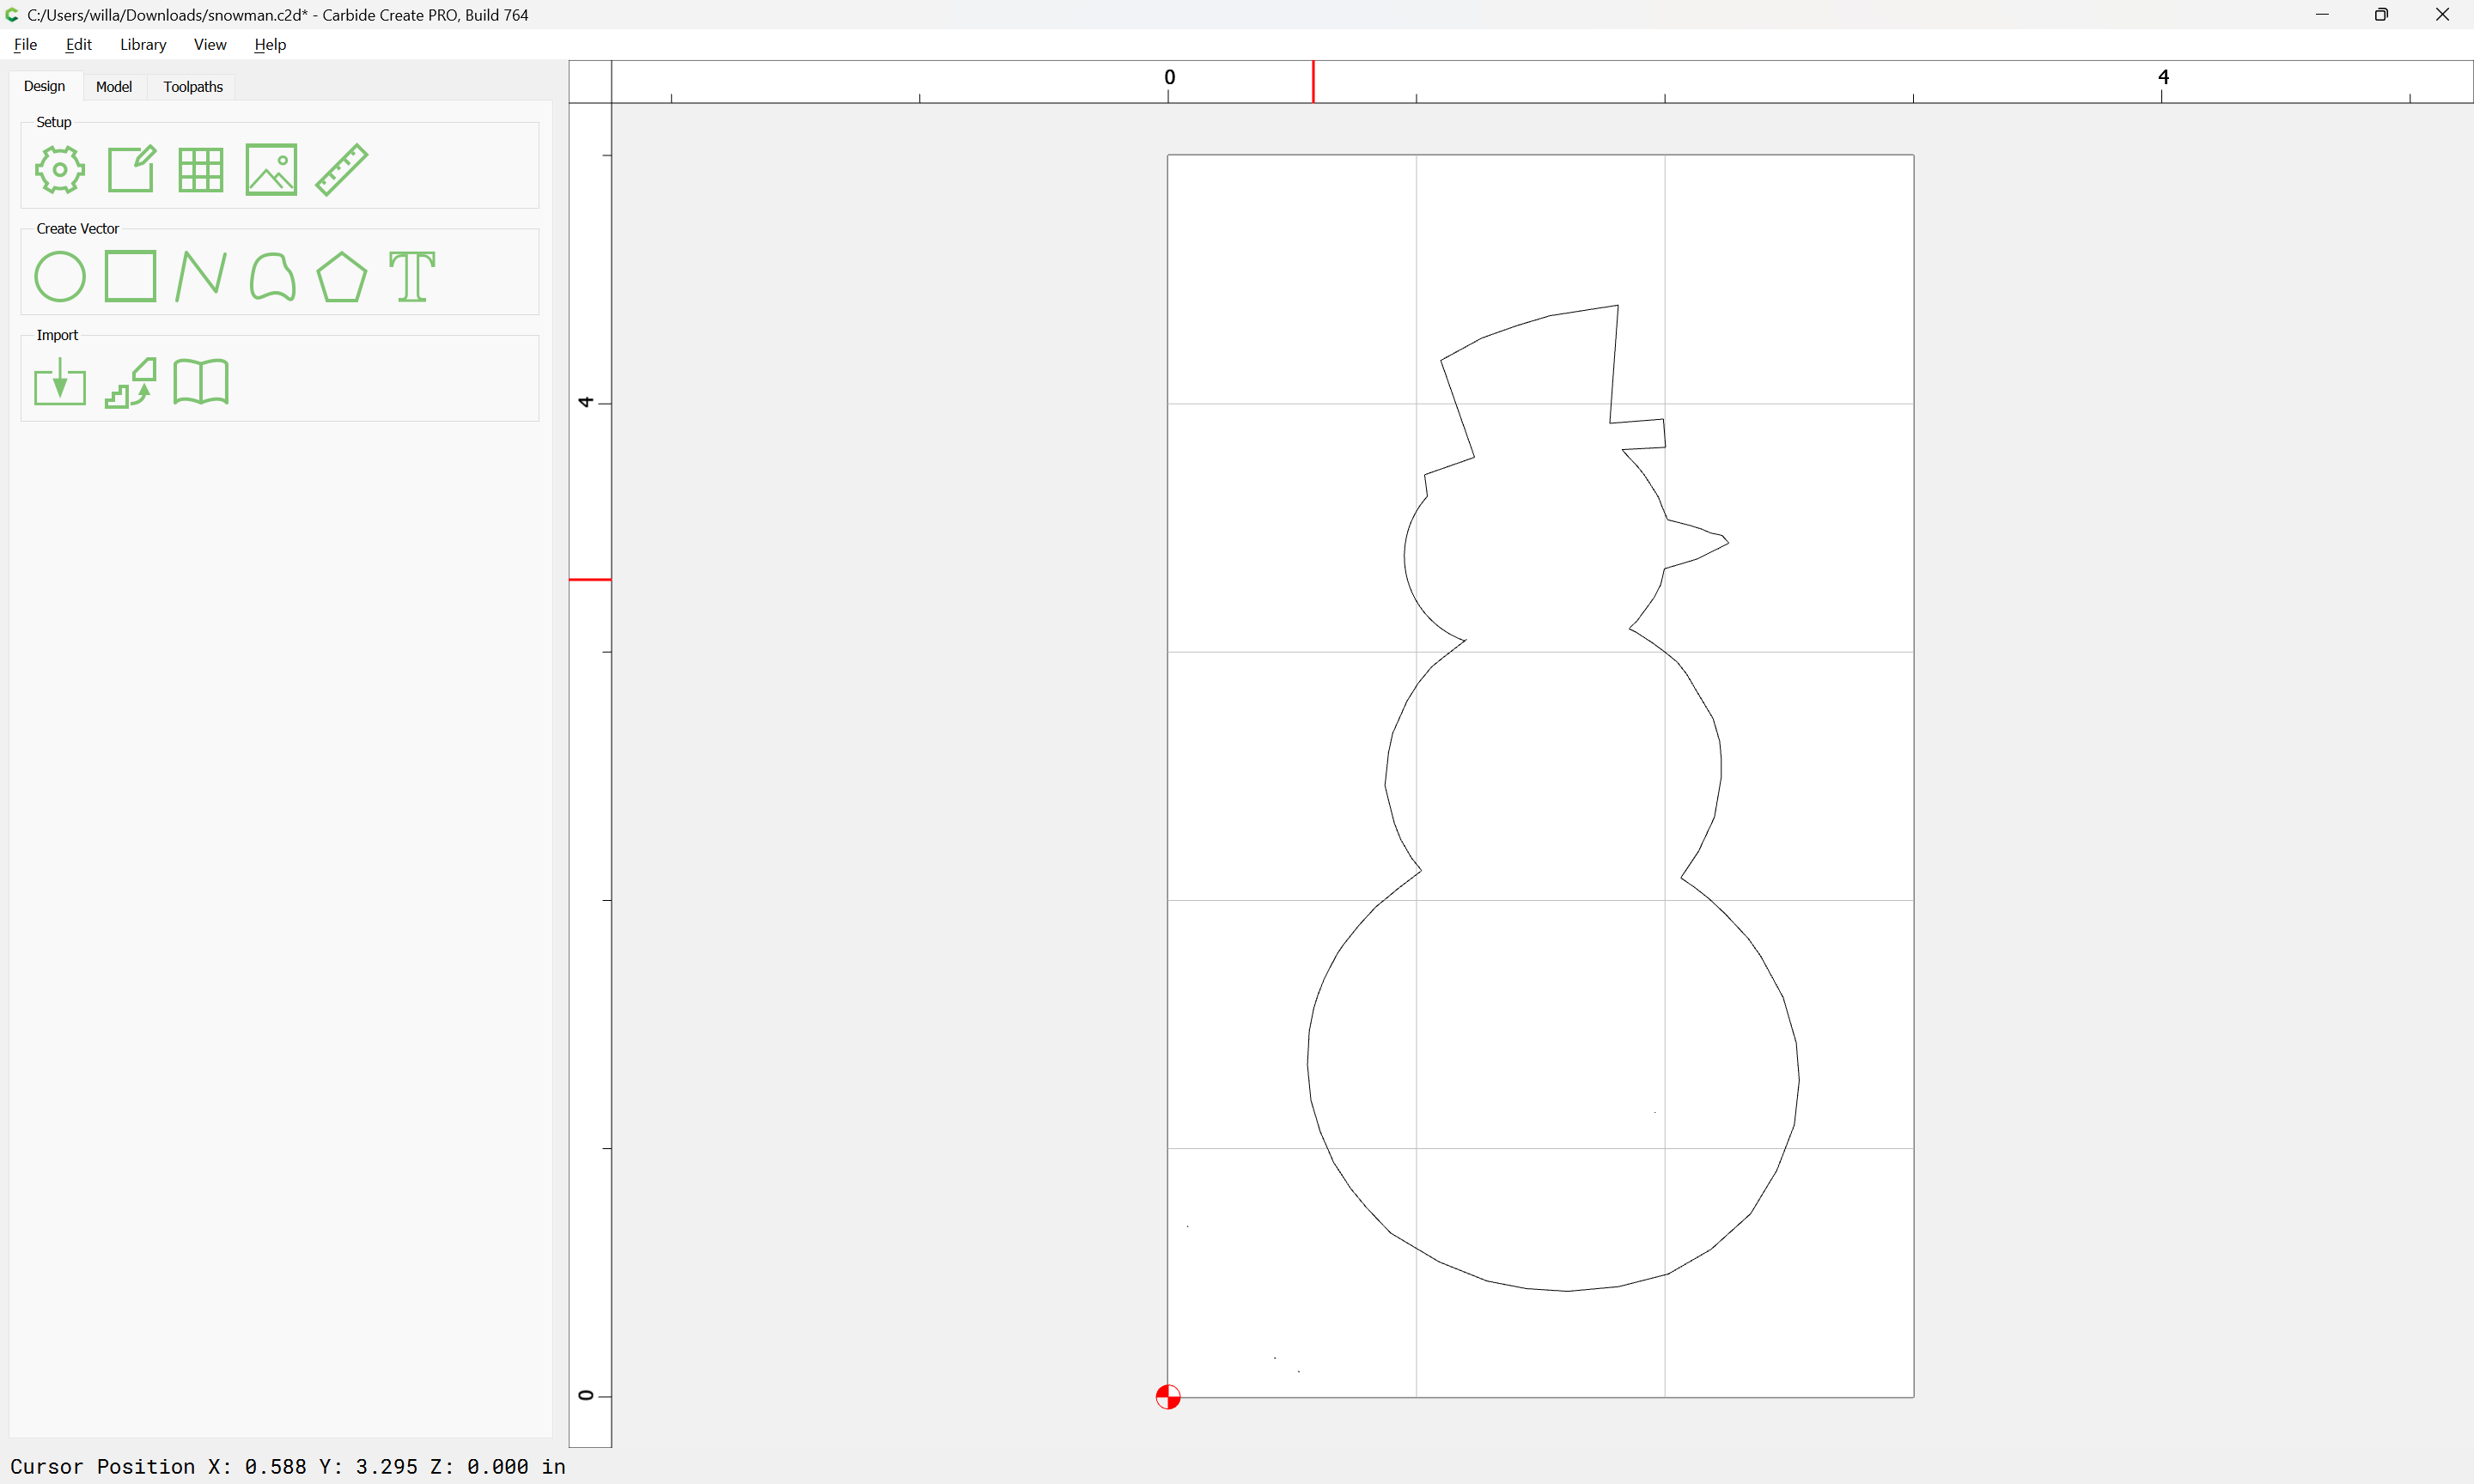Select the ruler measure tool
The image size is (2474, 1484).
[342, 169]
